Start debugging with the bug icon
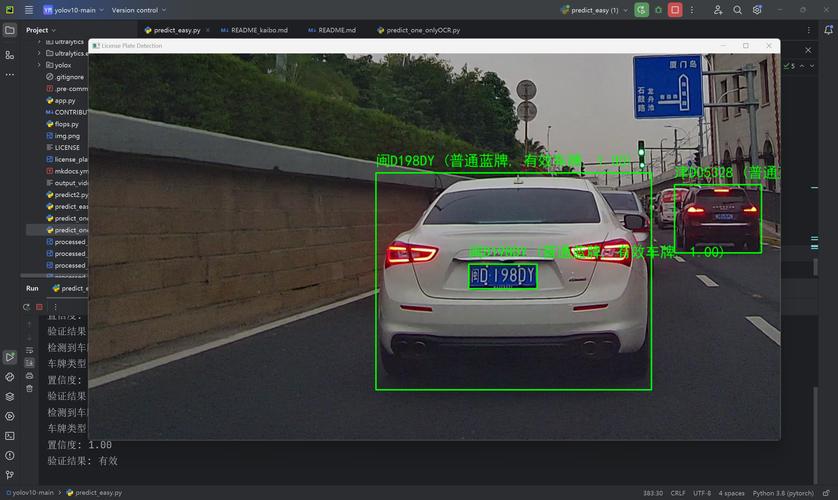 658,10
